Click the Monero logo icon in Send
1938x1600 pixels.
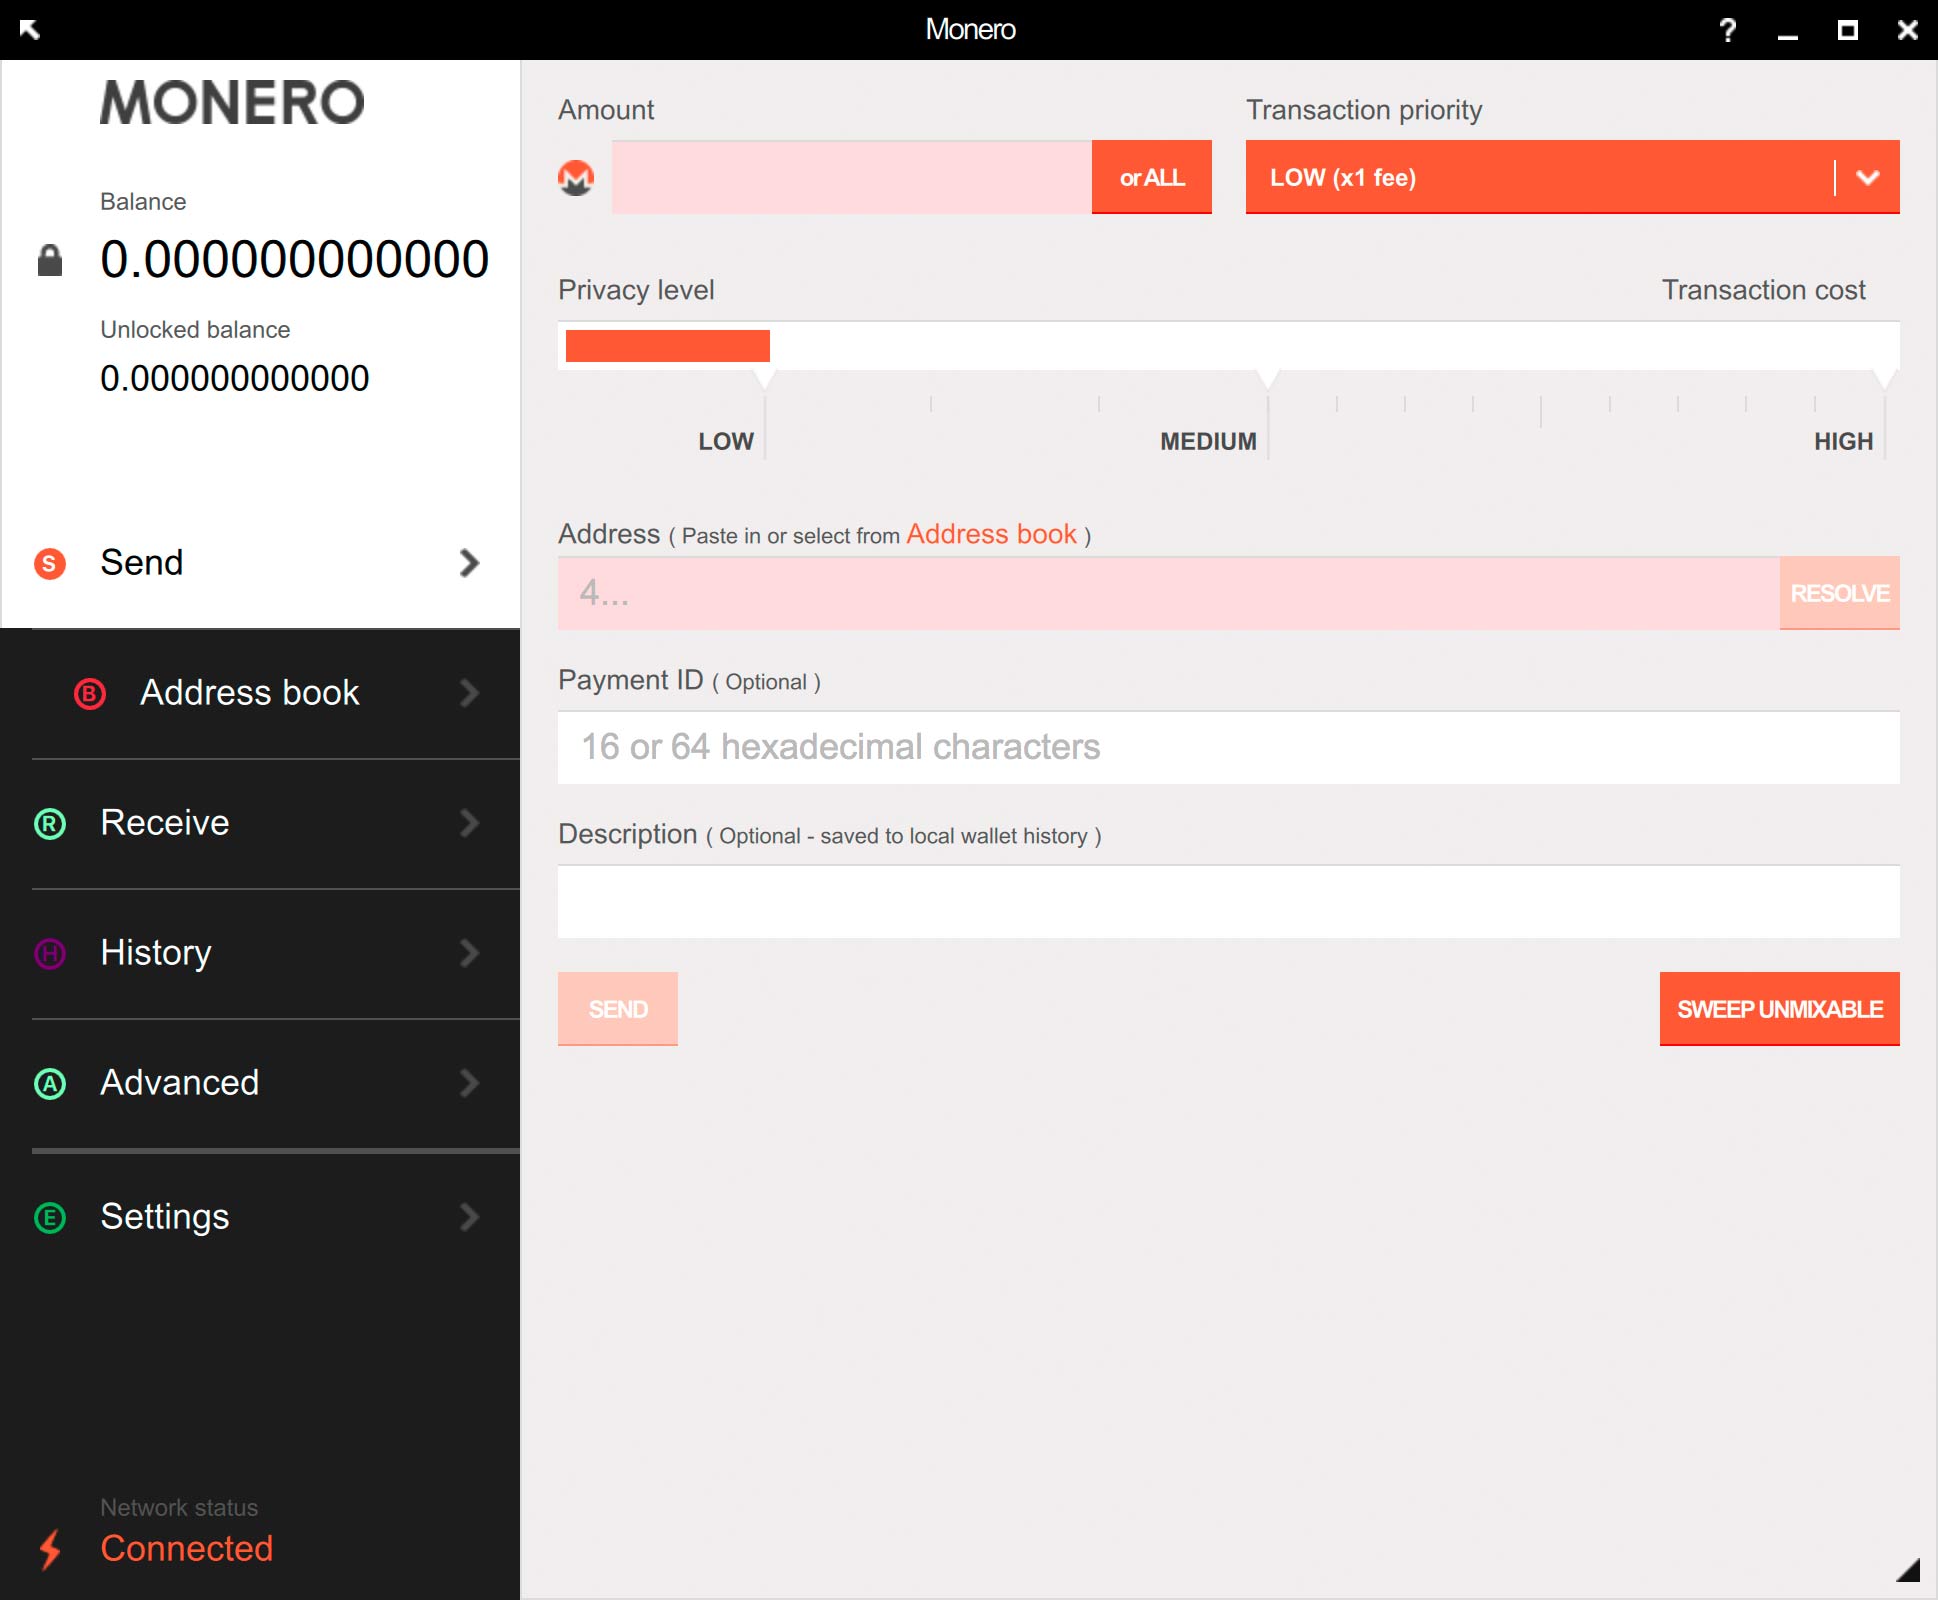[x=578, y=179]
